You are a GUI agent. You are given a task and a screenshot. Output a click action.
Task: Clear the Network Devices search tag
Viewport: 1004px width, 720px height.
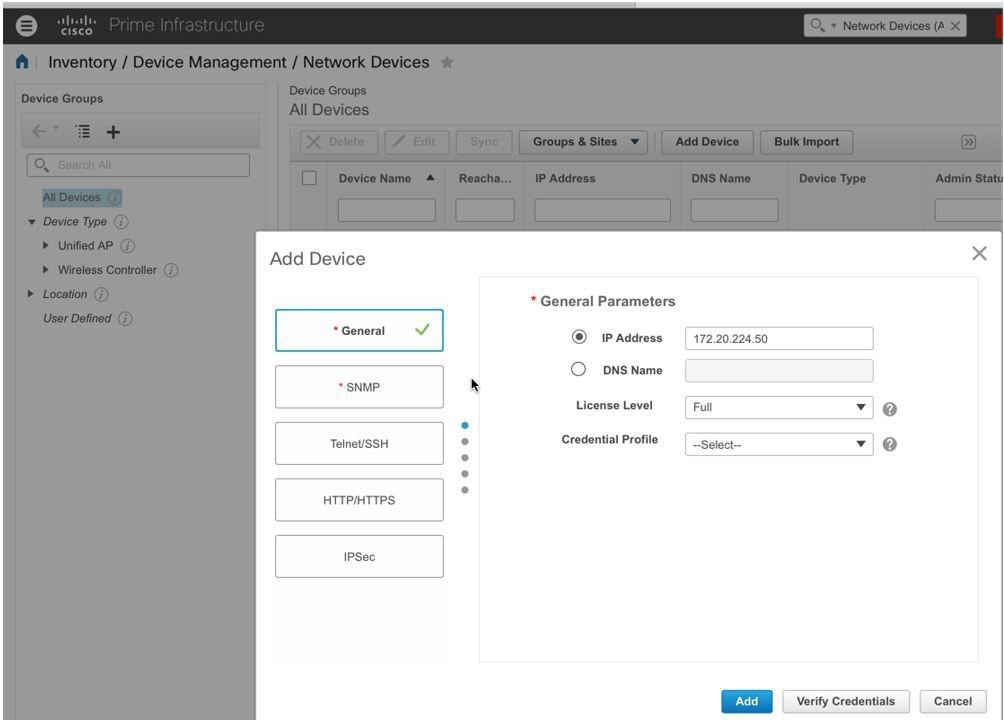click(x=955, y=26)
